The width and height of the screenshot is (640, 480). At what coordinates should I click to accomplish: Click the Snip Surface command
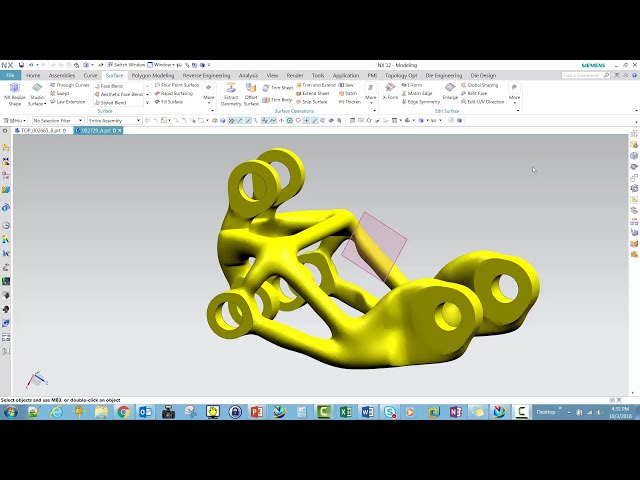click(x=312, y=102)
